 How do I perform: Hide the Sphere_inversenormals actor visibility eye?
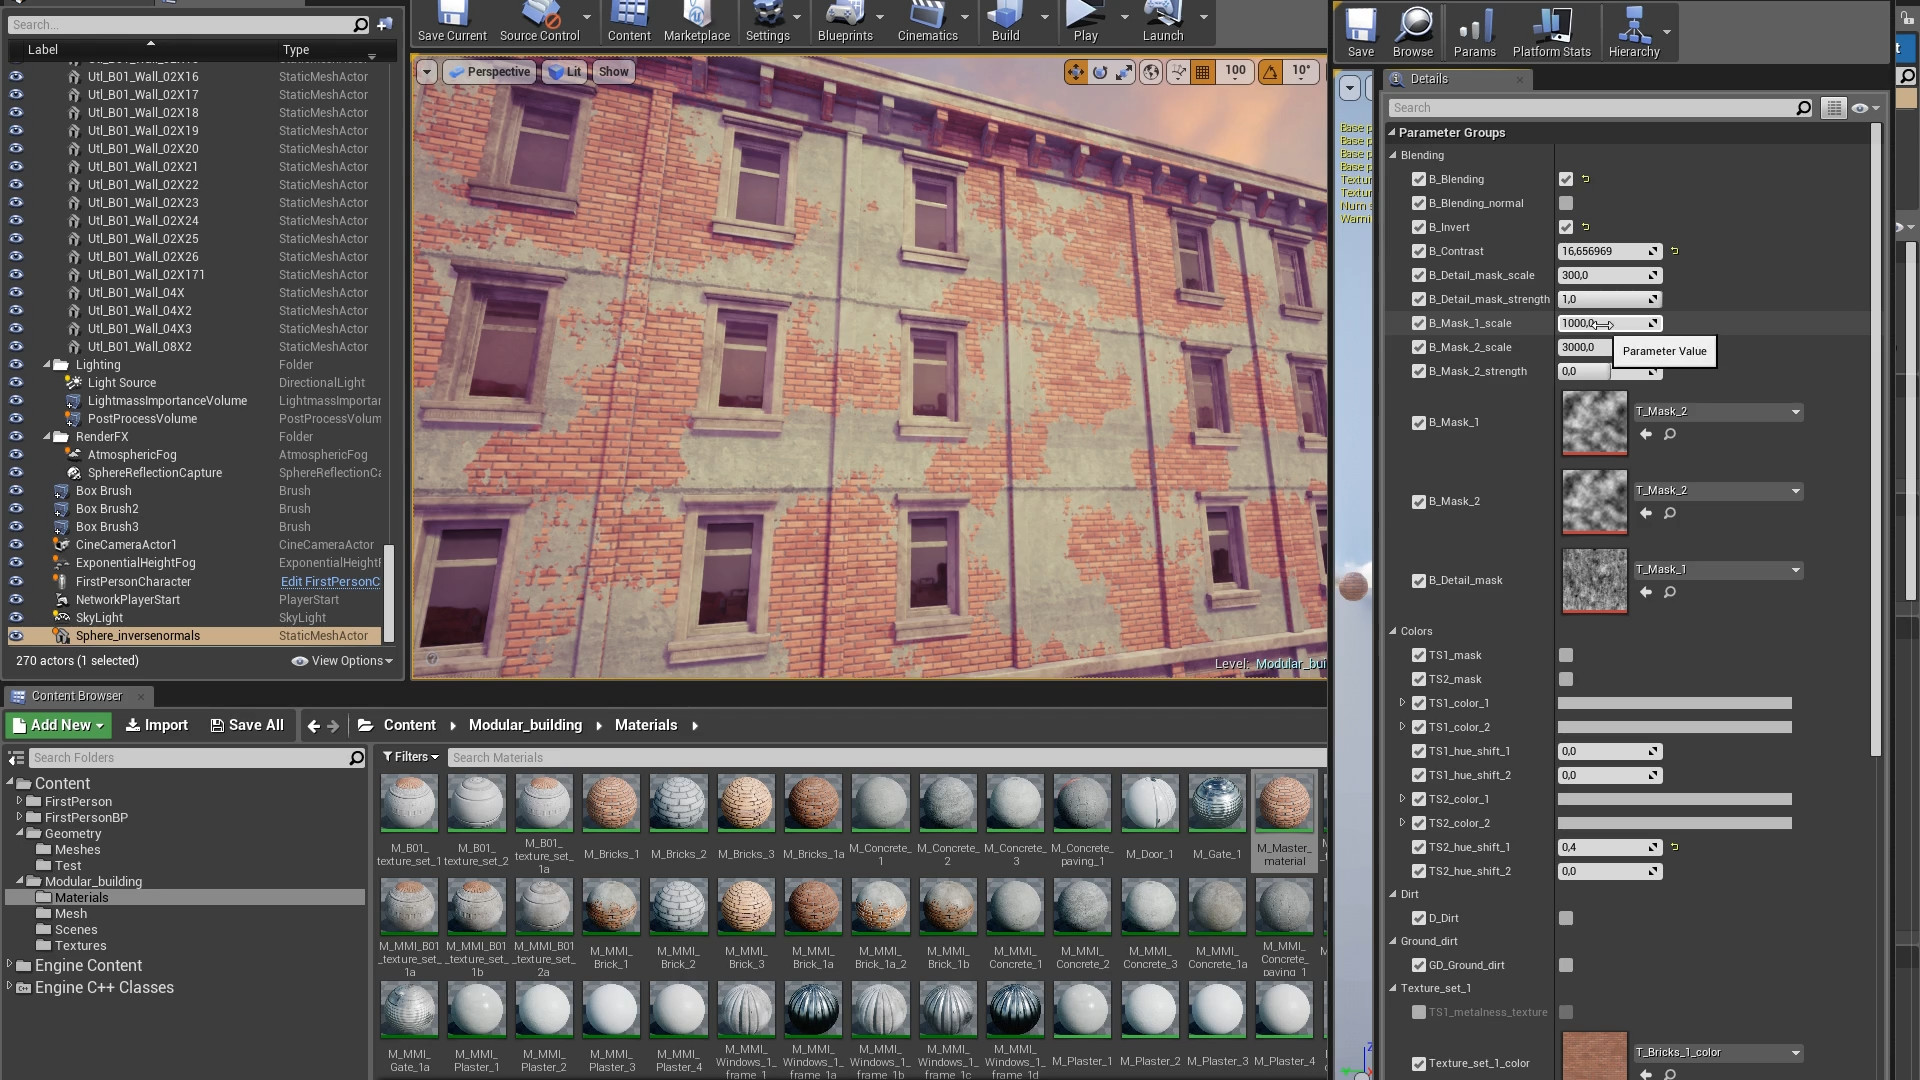(x=16, y=636)
